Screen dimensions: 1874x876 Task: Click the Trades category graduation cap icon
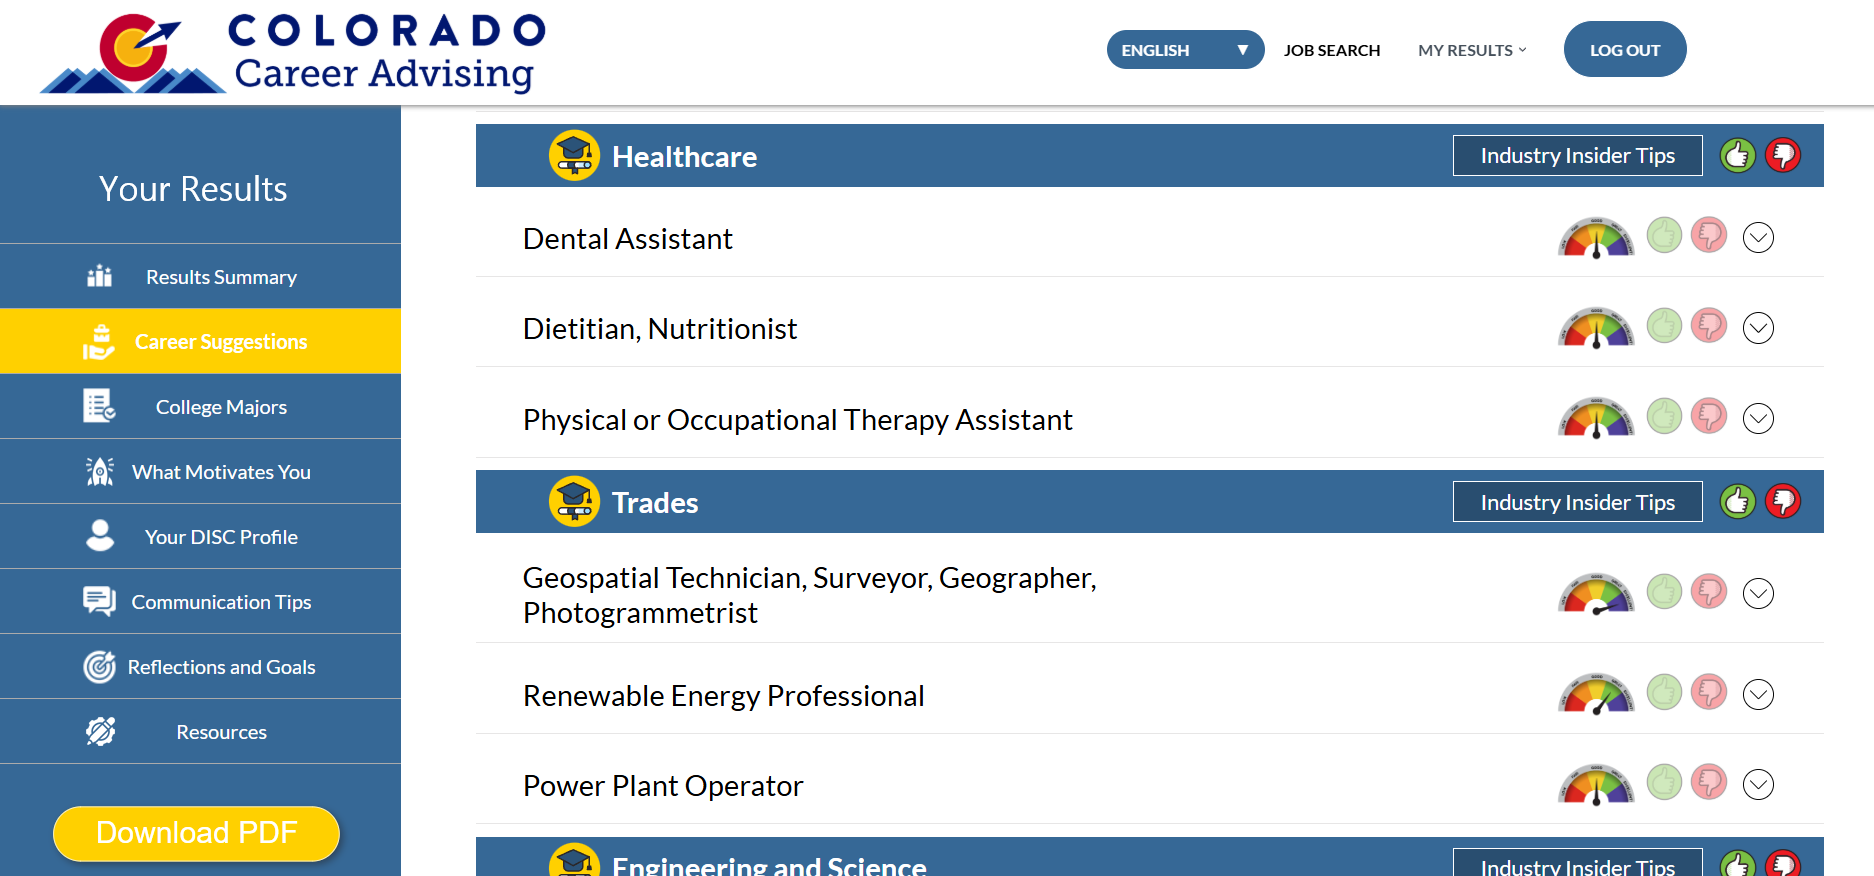coord(574,501)
